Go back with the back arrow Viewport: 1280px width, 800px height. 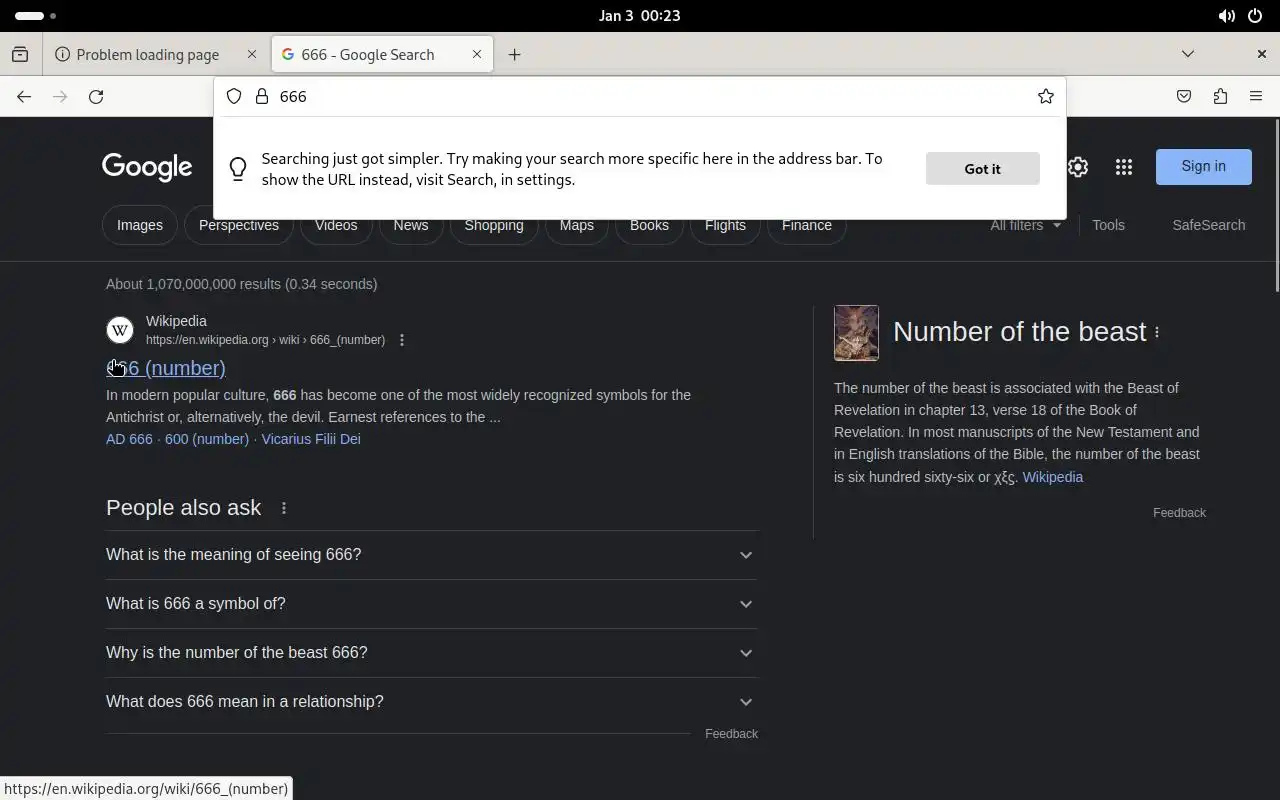tap(24, 96)
